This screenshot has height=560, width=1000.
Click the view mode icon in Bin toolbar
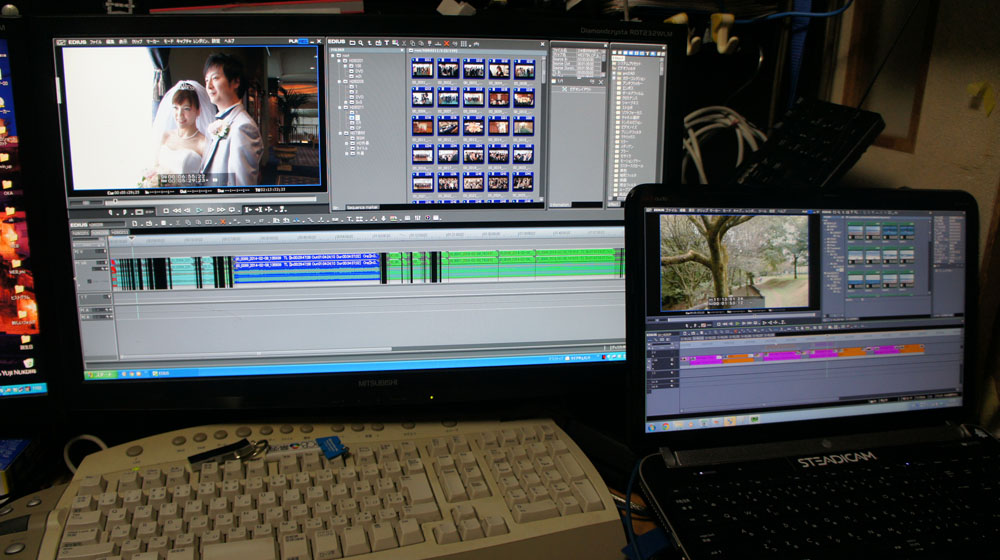pos(464,43)
